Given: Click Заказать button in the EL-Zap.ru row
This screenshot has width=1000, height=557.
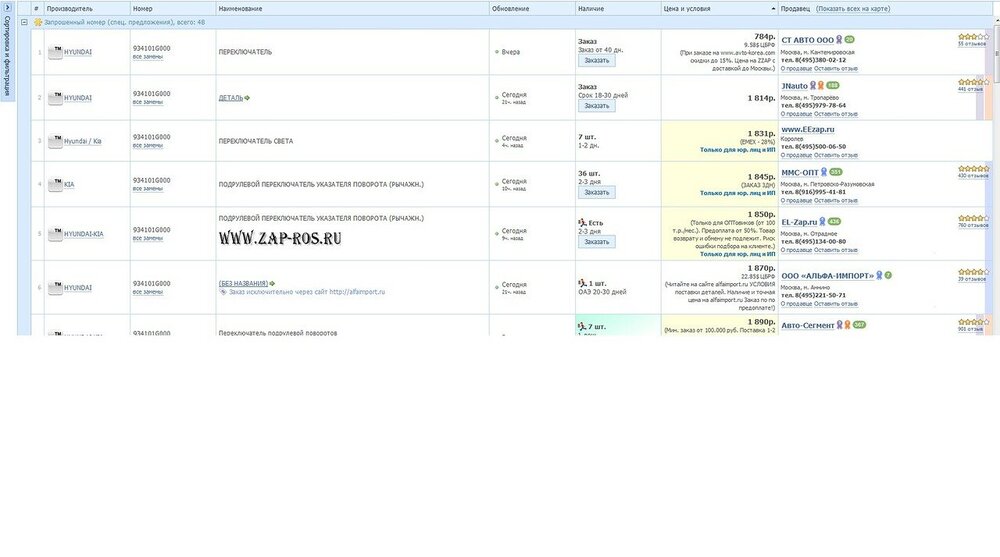Looking at the screenshot, I should (x=597, y=242).
